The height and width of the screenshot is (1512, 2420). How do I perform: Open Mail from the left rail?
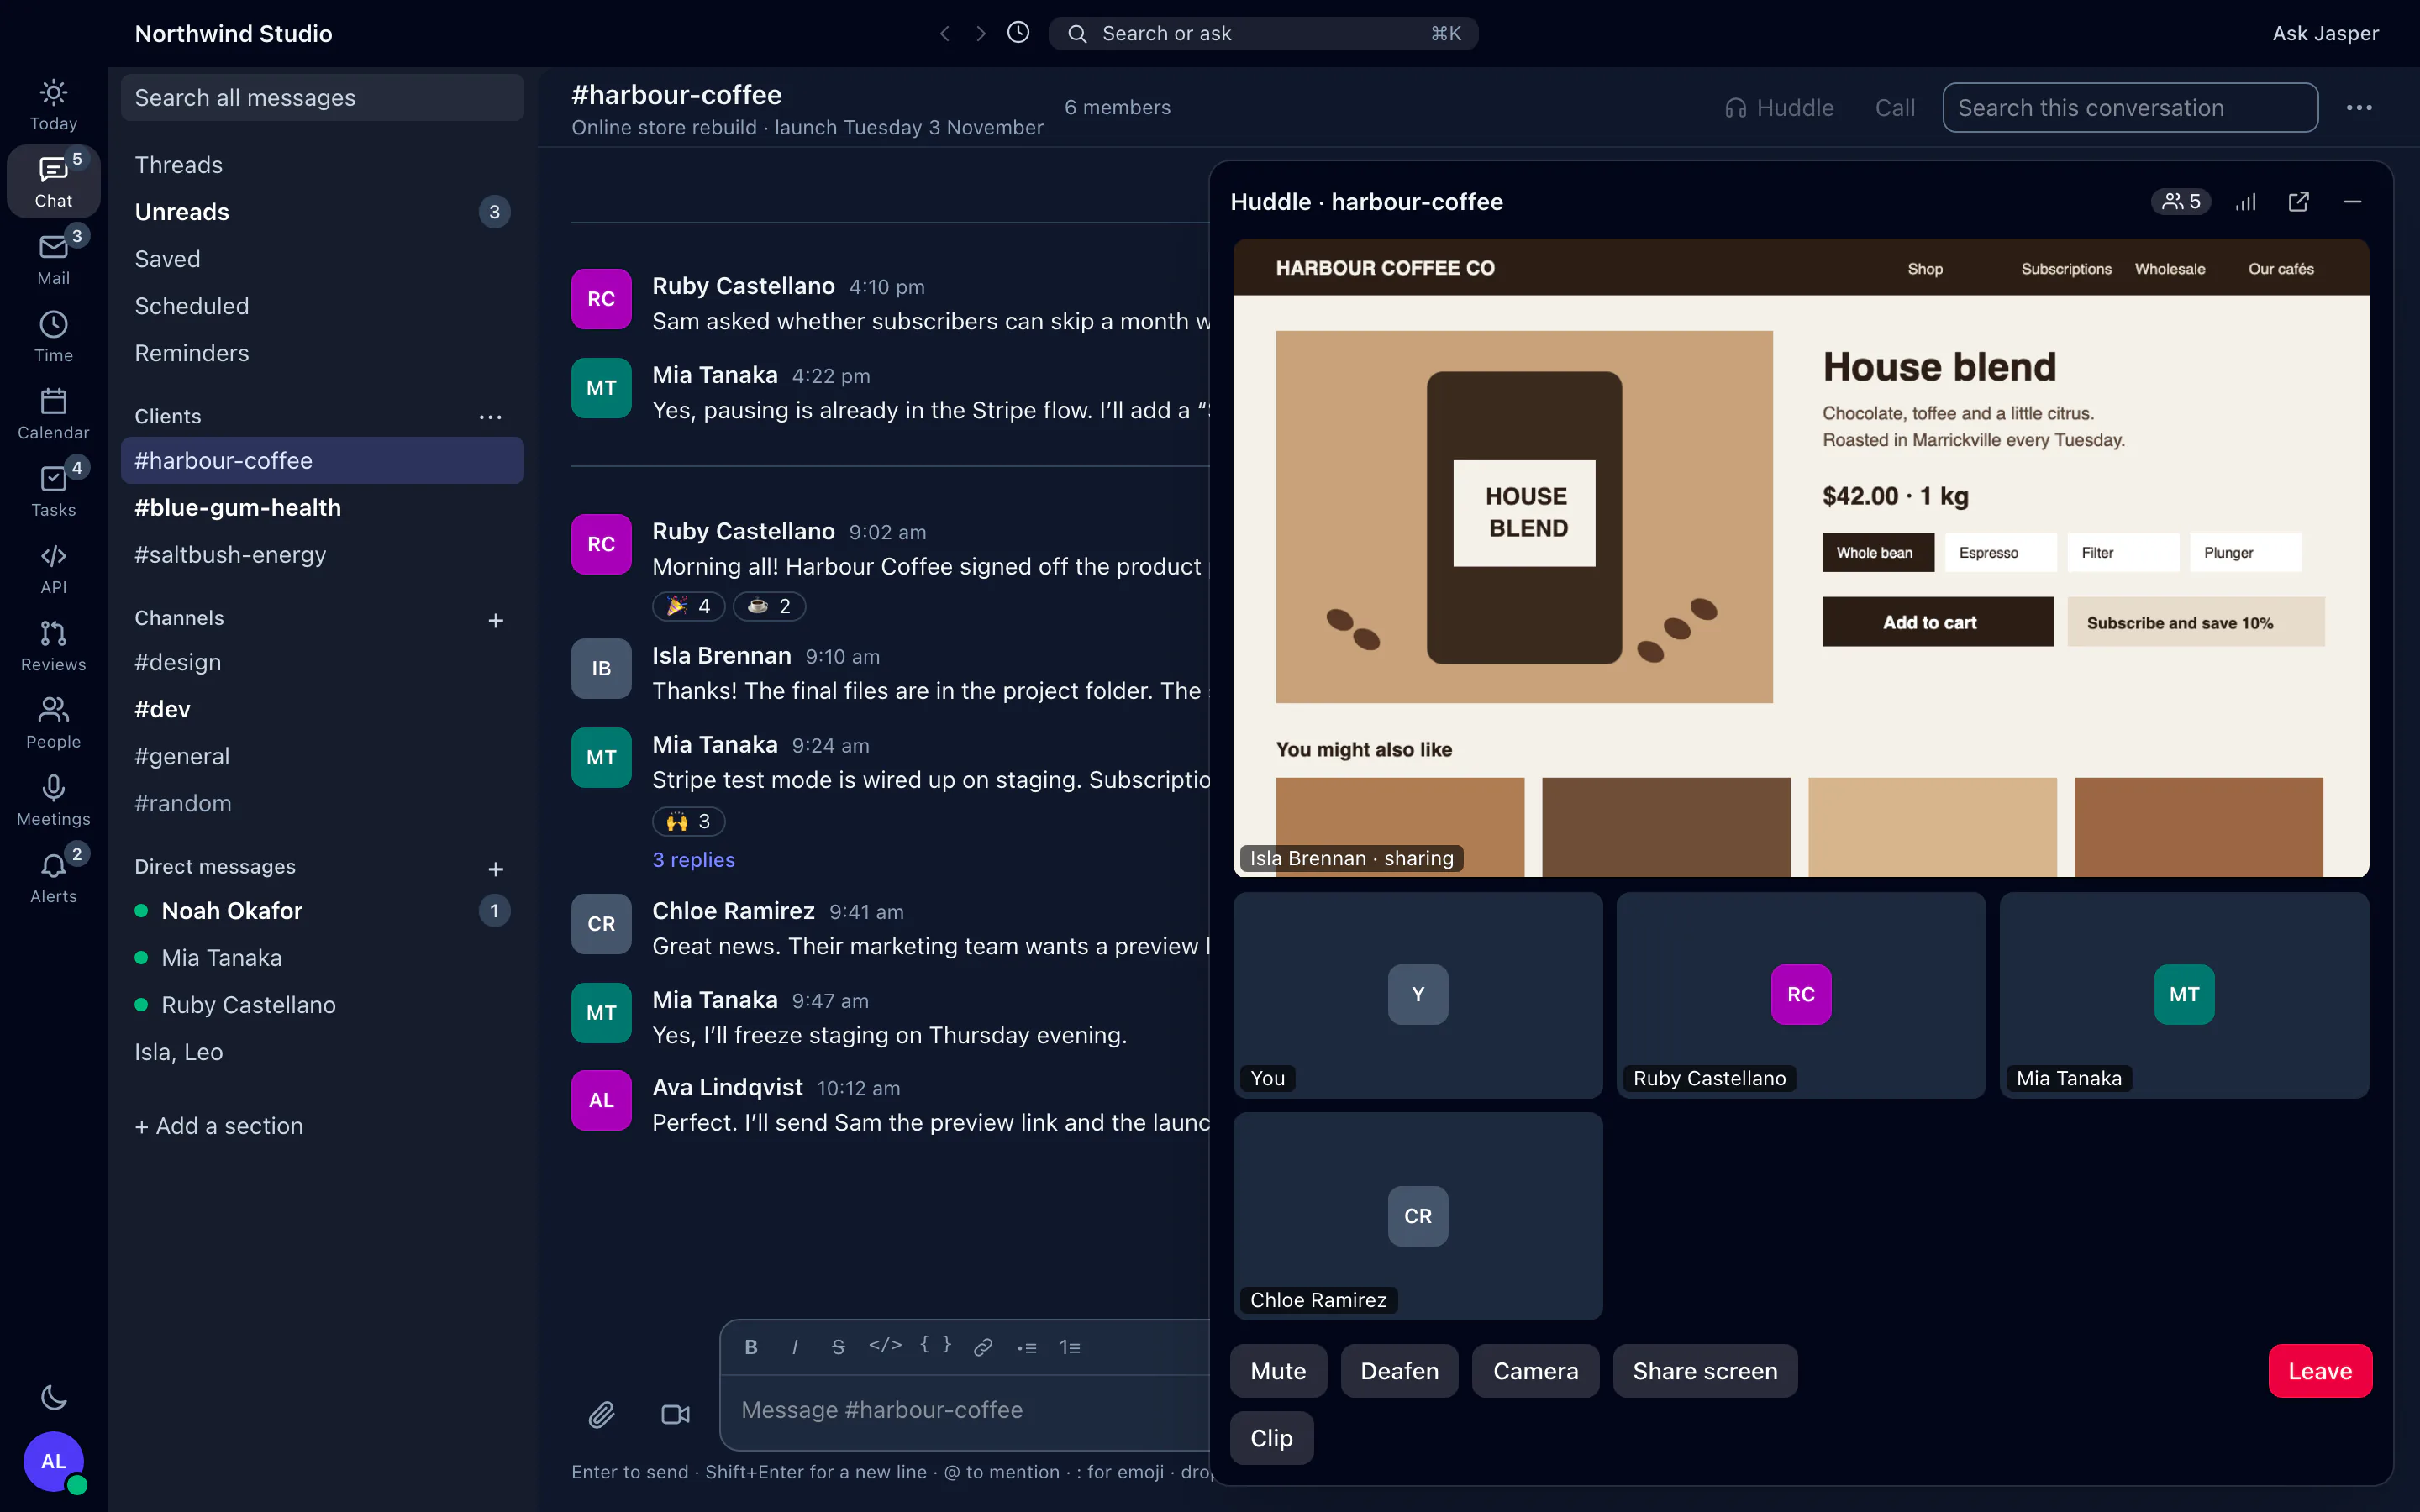(53, 259)
